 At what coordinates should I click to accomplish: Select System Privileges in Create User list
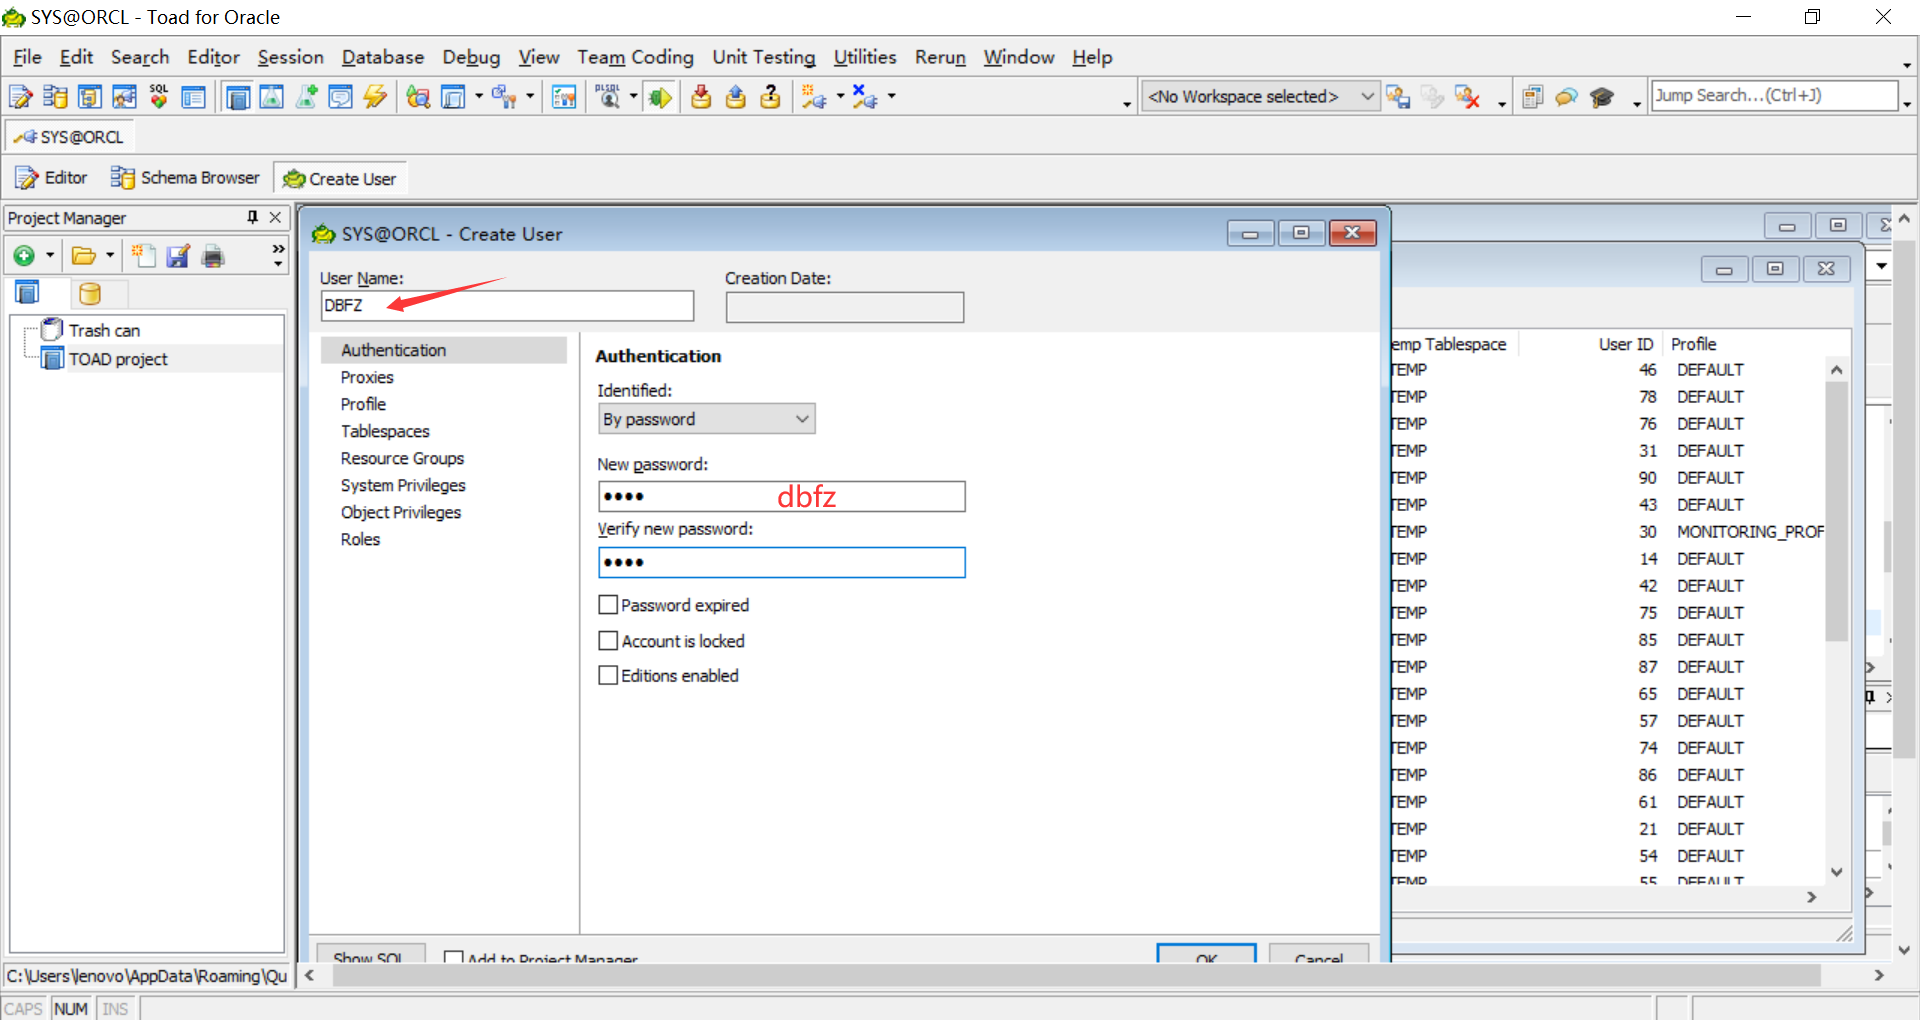[x=403, y=485]
